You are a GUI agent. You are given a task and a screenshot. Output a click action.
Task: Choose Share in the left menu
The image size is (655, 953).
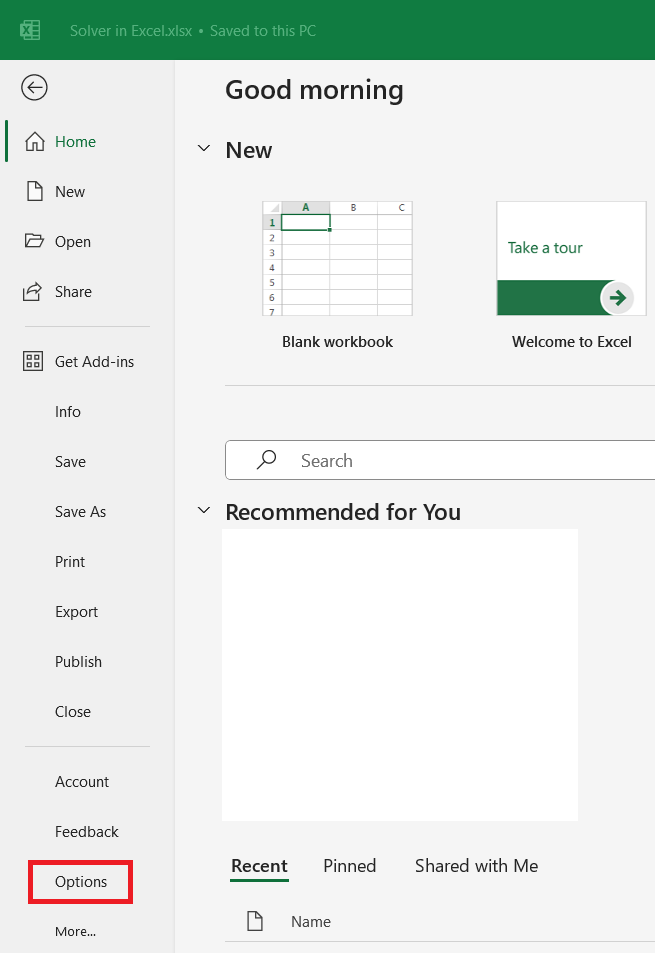74,292
